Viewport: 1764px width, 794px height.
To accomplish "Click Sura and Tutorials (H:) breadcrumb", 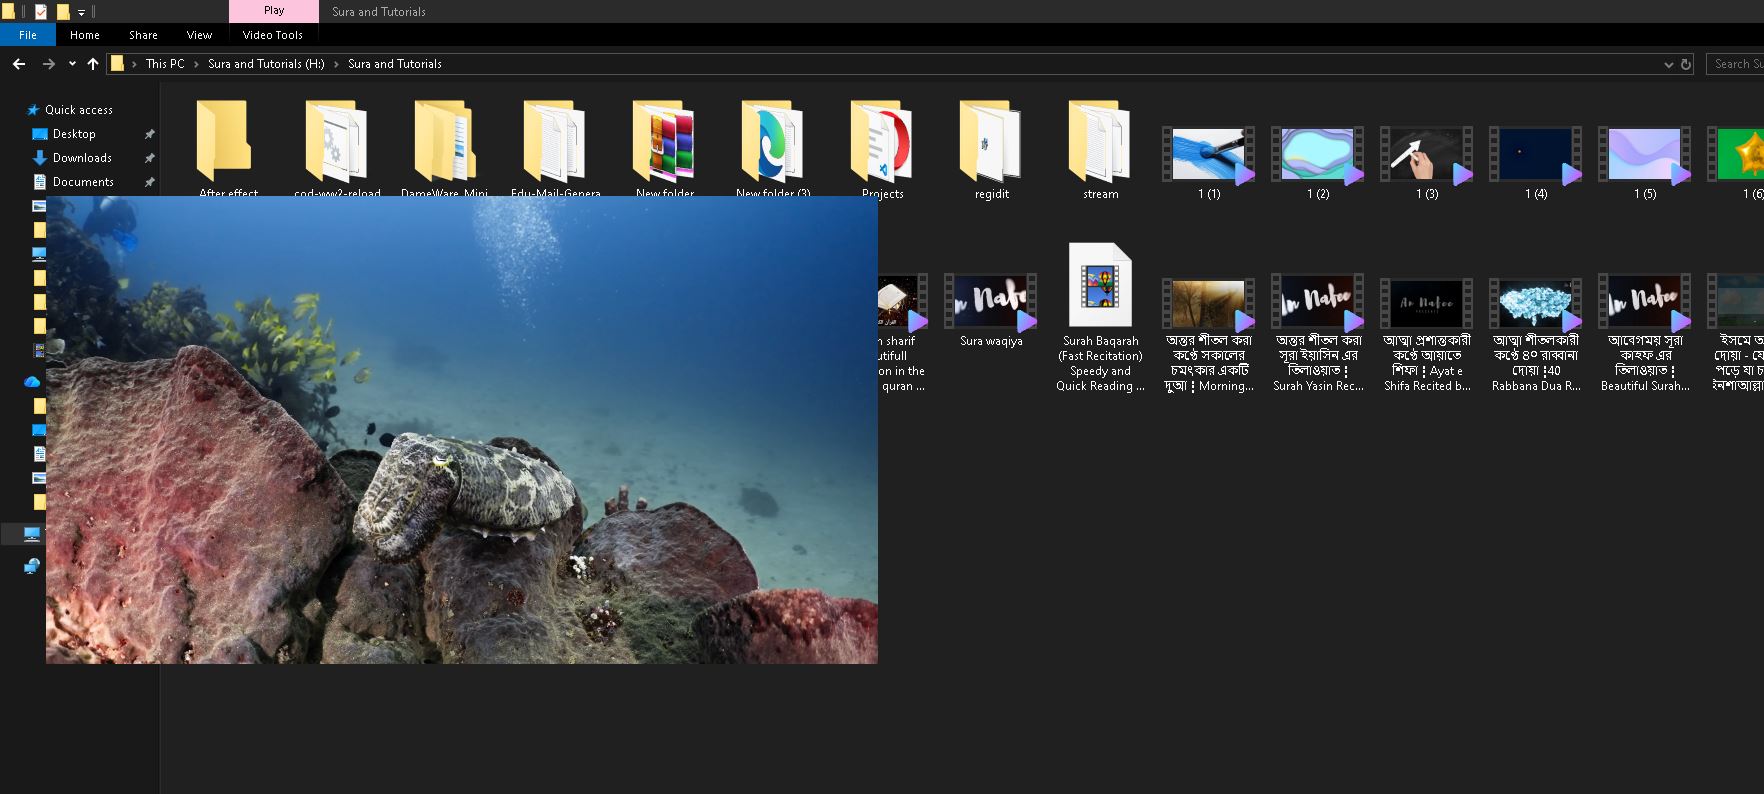I will [x=266, y=64].
